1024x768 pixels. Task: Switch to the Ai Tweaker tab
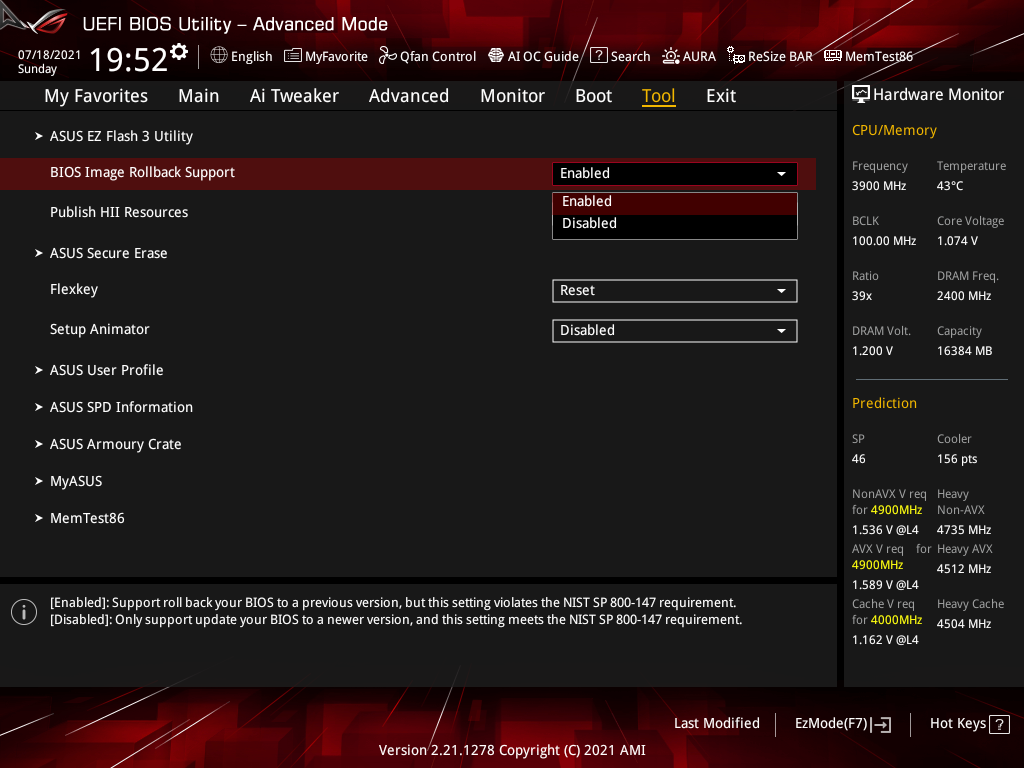click(x=294, y=95)
